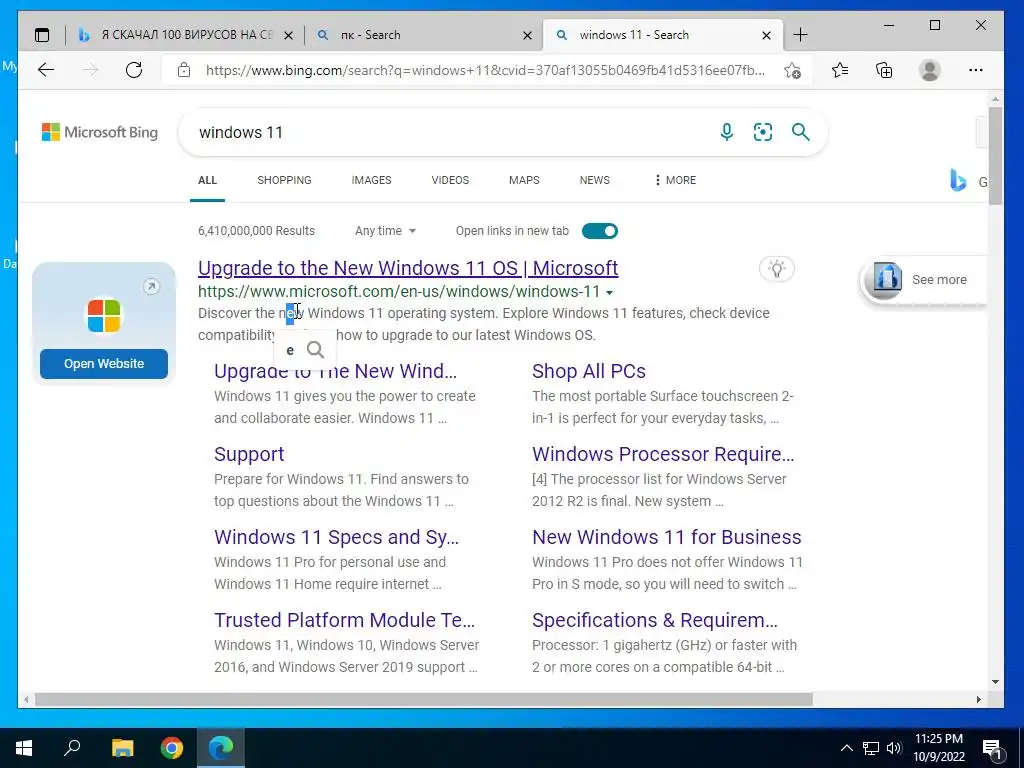The width and height of the screenshot is (1024, 768).
Task: Open Upgrade to the New Windows 11 OS link
Action: [x=408, y=268]
